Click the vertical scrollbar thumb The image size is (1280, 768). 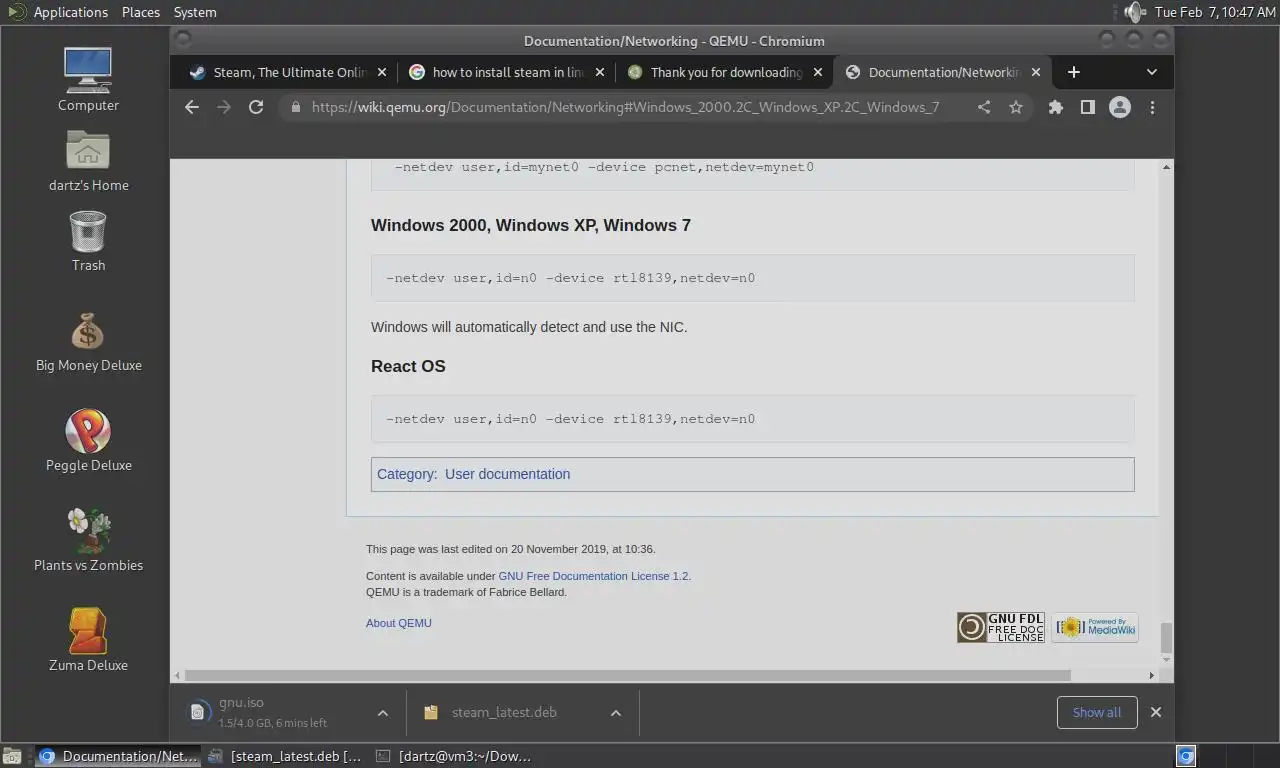[x=1166, y=638]
